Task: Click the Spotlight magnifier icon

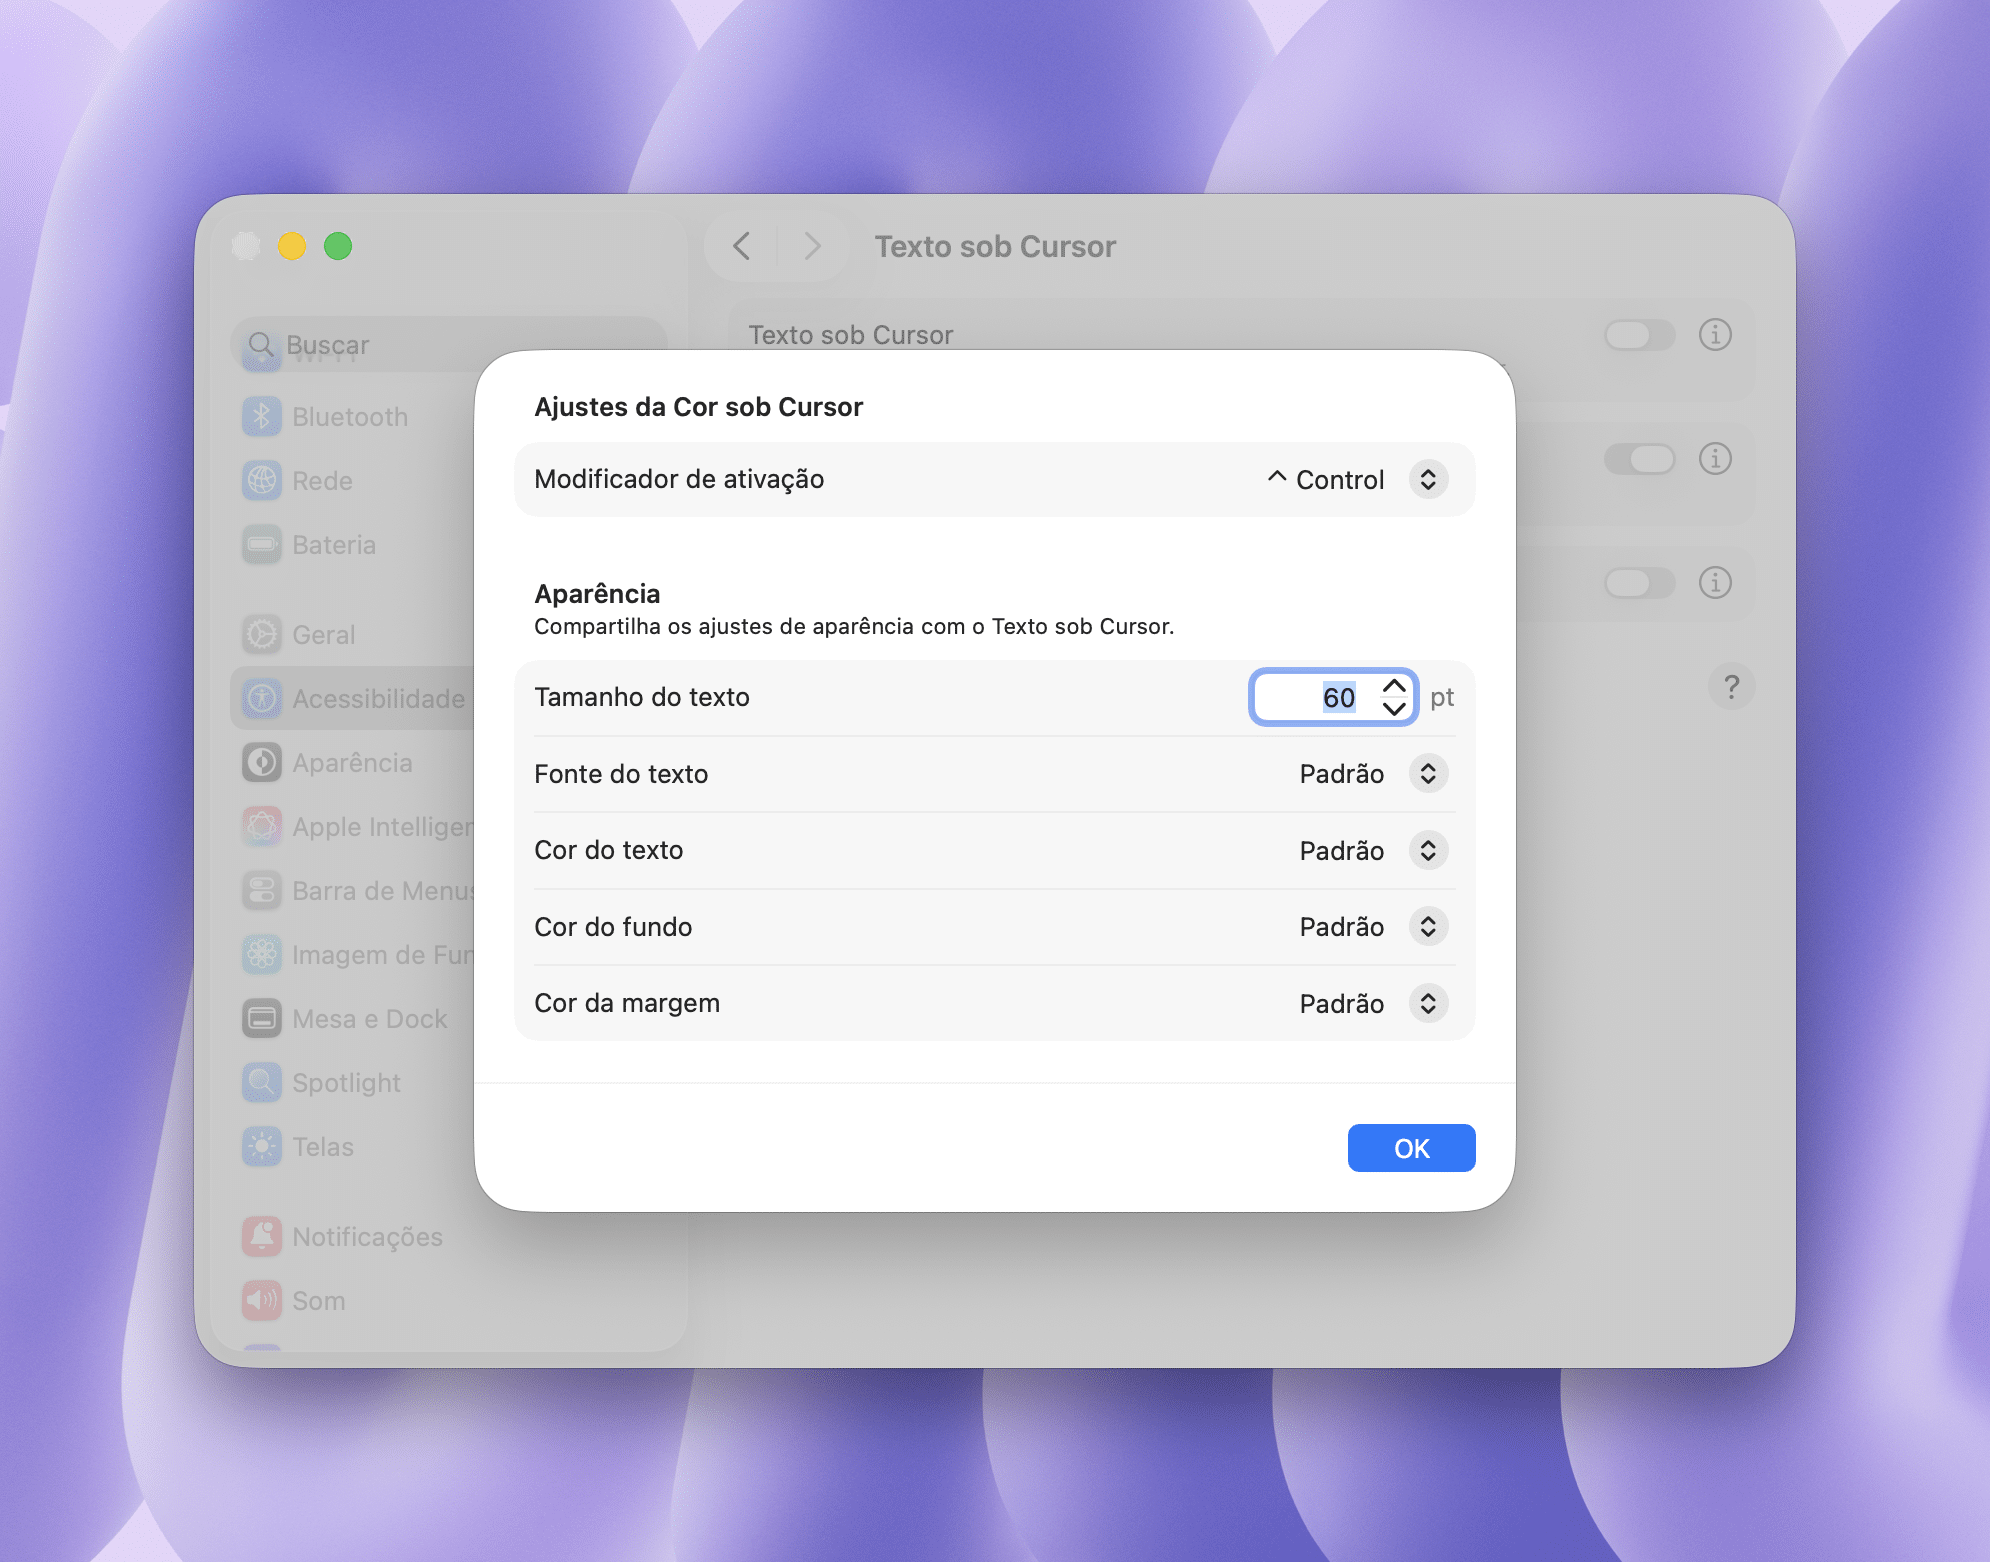Action: click(262, 1083)
